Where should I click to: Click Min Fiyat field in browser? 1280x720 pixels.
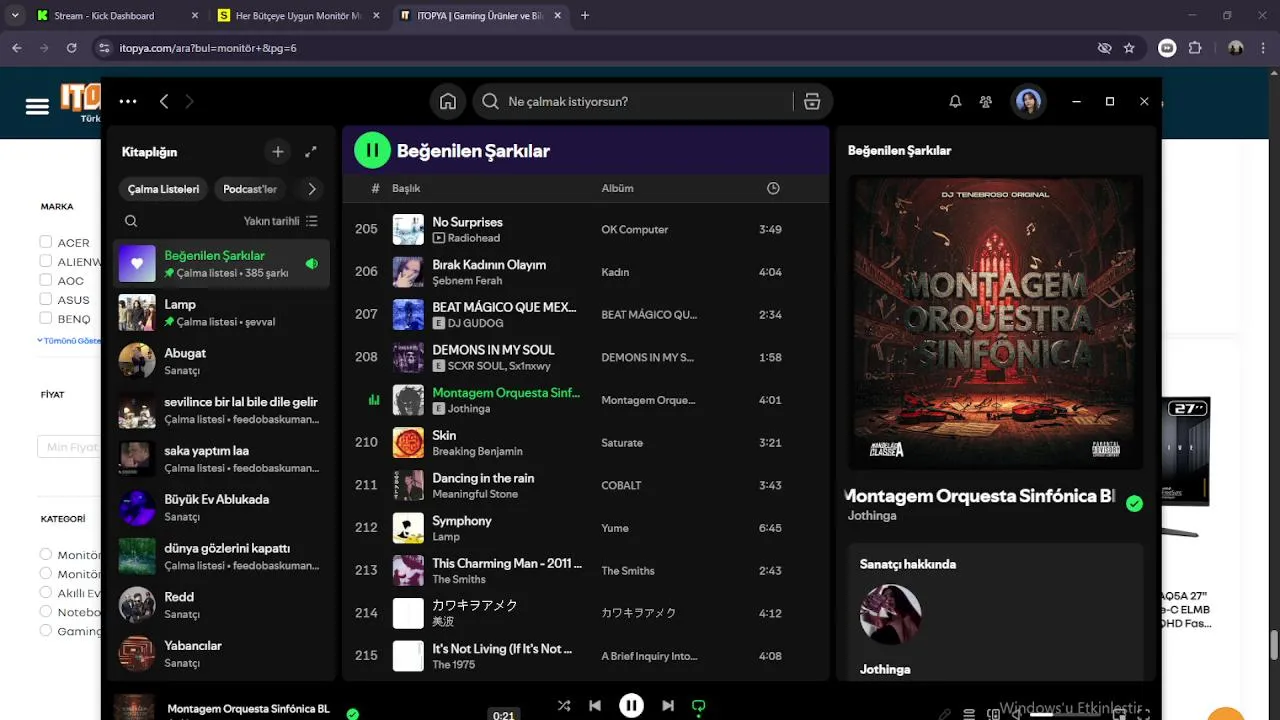pos(69,447)
